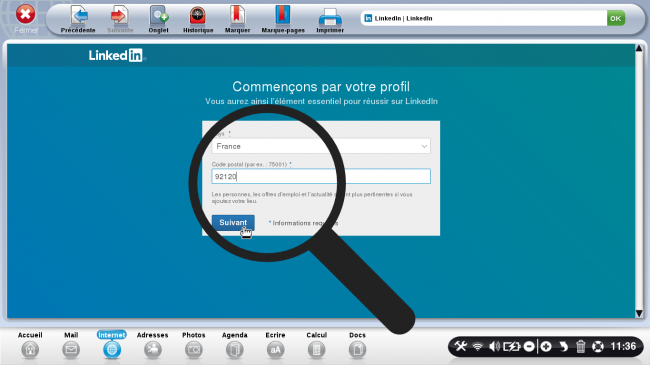Open the Adresses contacts app
Image resolution: width=650 pixels, height=365 pixels.
coord(153,350)
